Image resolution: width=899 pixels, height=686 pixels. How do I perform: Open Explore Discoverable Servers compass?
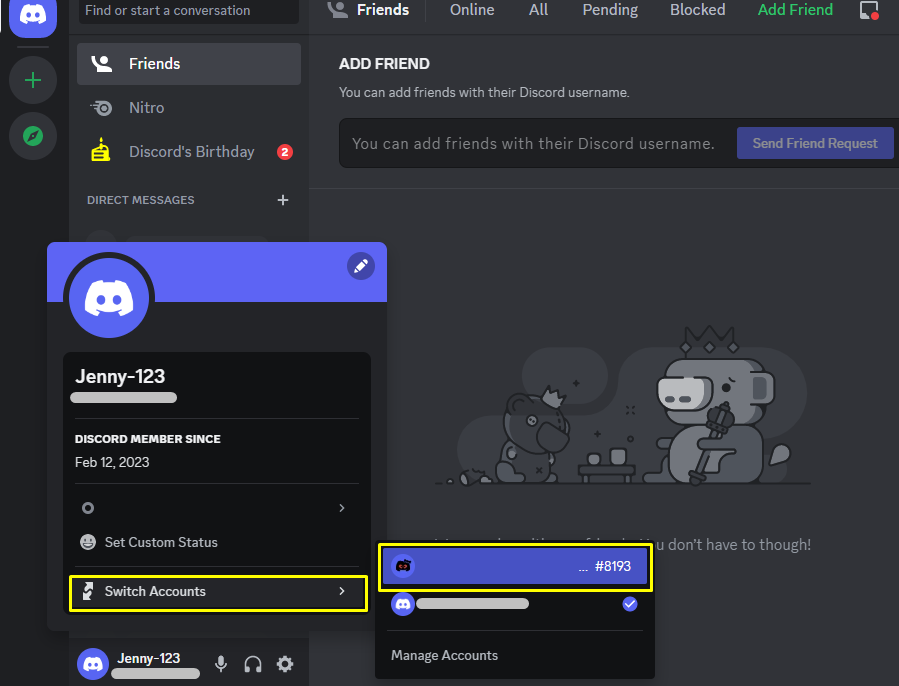33,136
